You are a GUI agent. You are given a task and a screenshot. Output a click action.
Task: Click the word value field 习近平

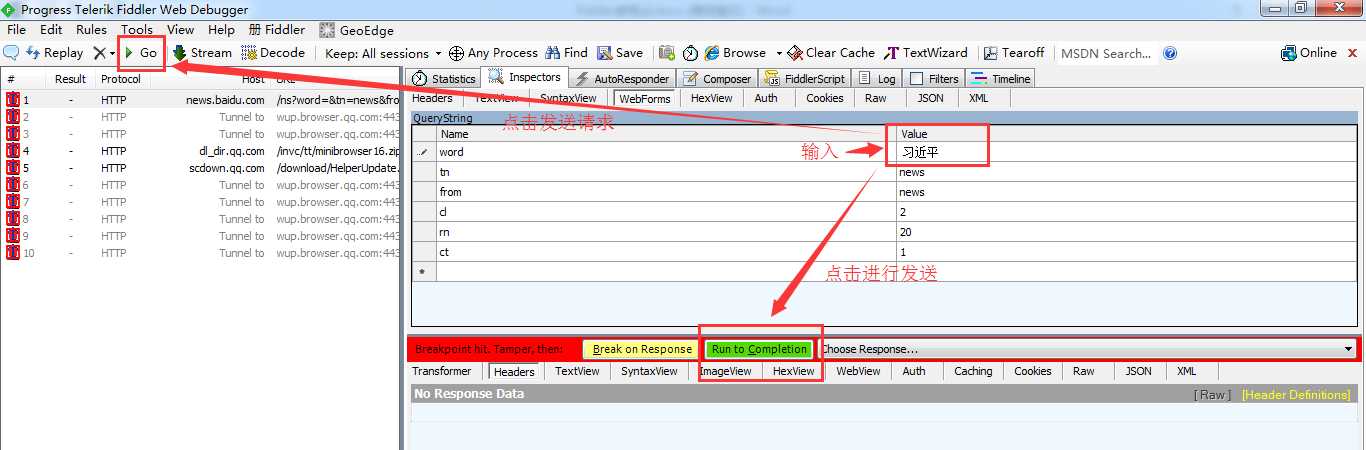pos(1126,152)
